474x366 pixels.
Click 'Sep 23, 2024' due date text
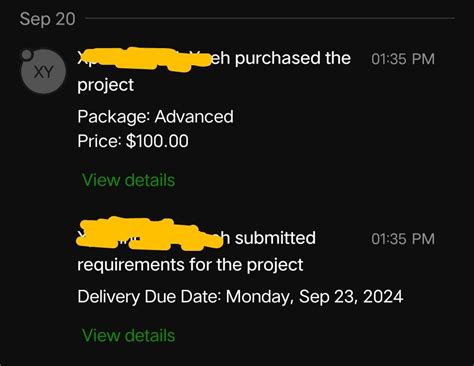351,296
